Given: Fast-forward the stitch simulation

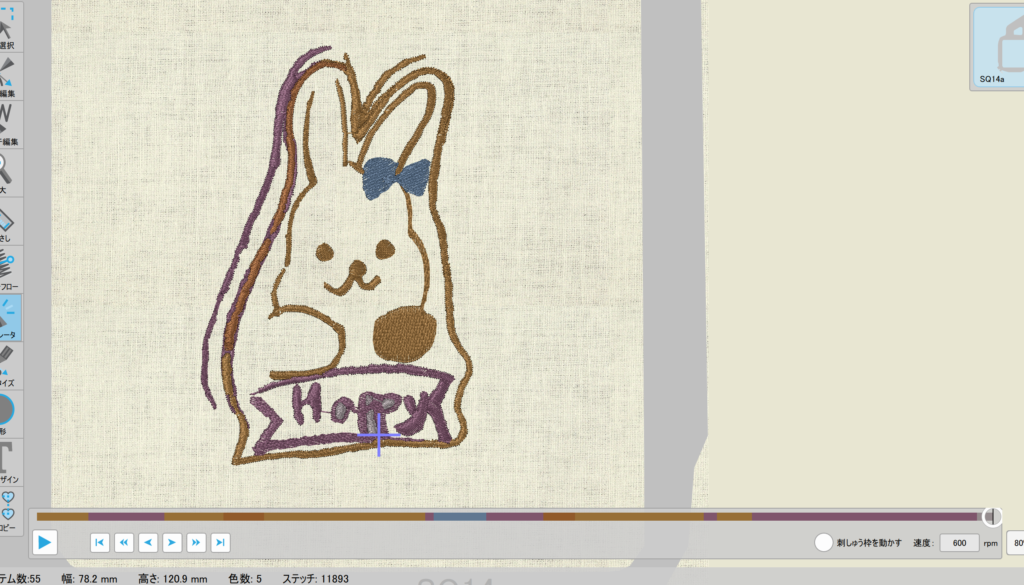Looking at the screenshot, I should (x=197, y=542).
